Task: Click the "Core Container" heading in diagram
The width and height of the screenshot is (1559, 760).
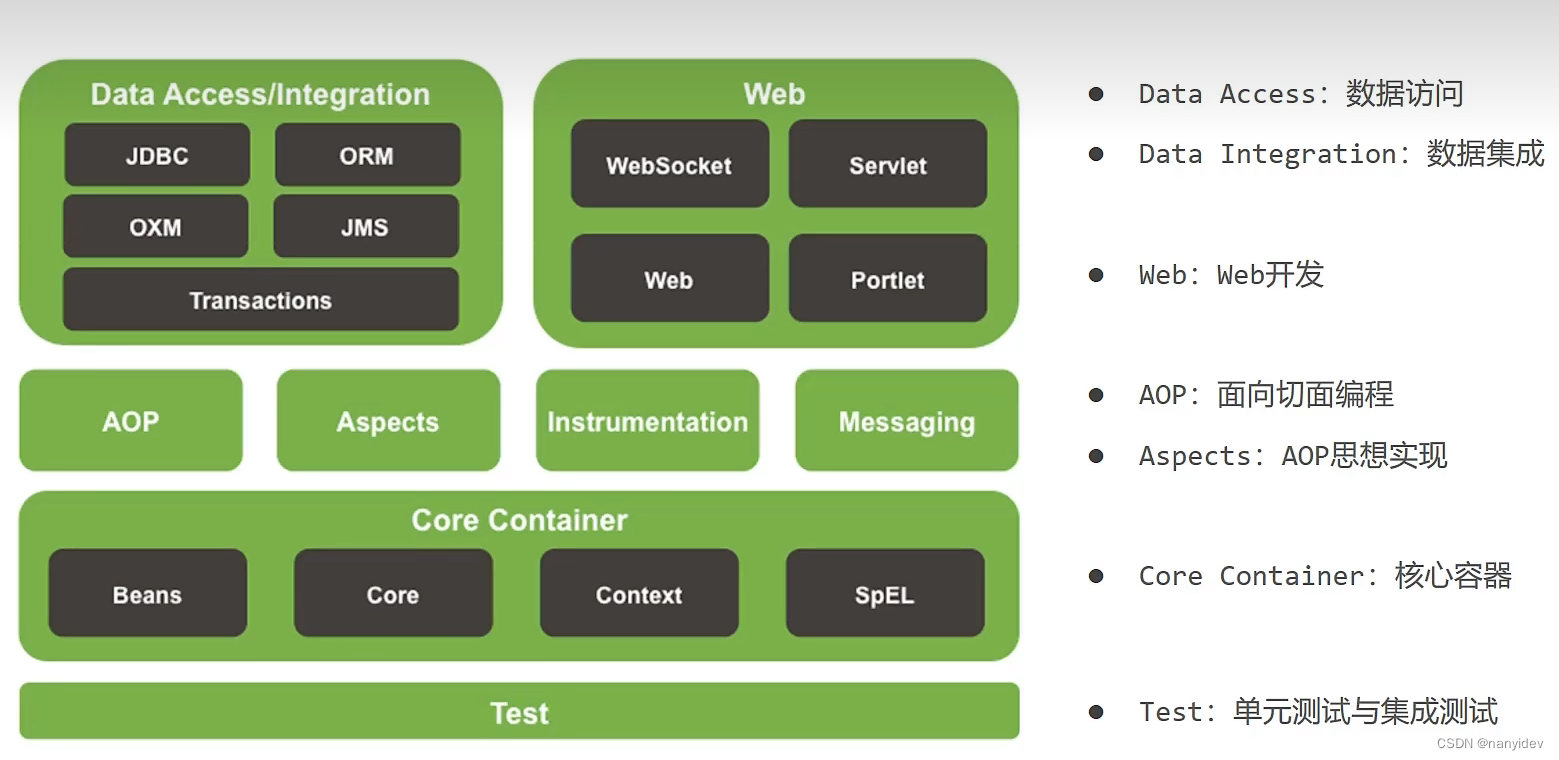Action: click(519, 520)
